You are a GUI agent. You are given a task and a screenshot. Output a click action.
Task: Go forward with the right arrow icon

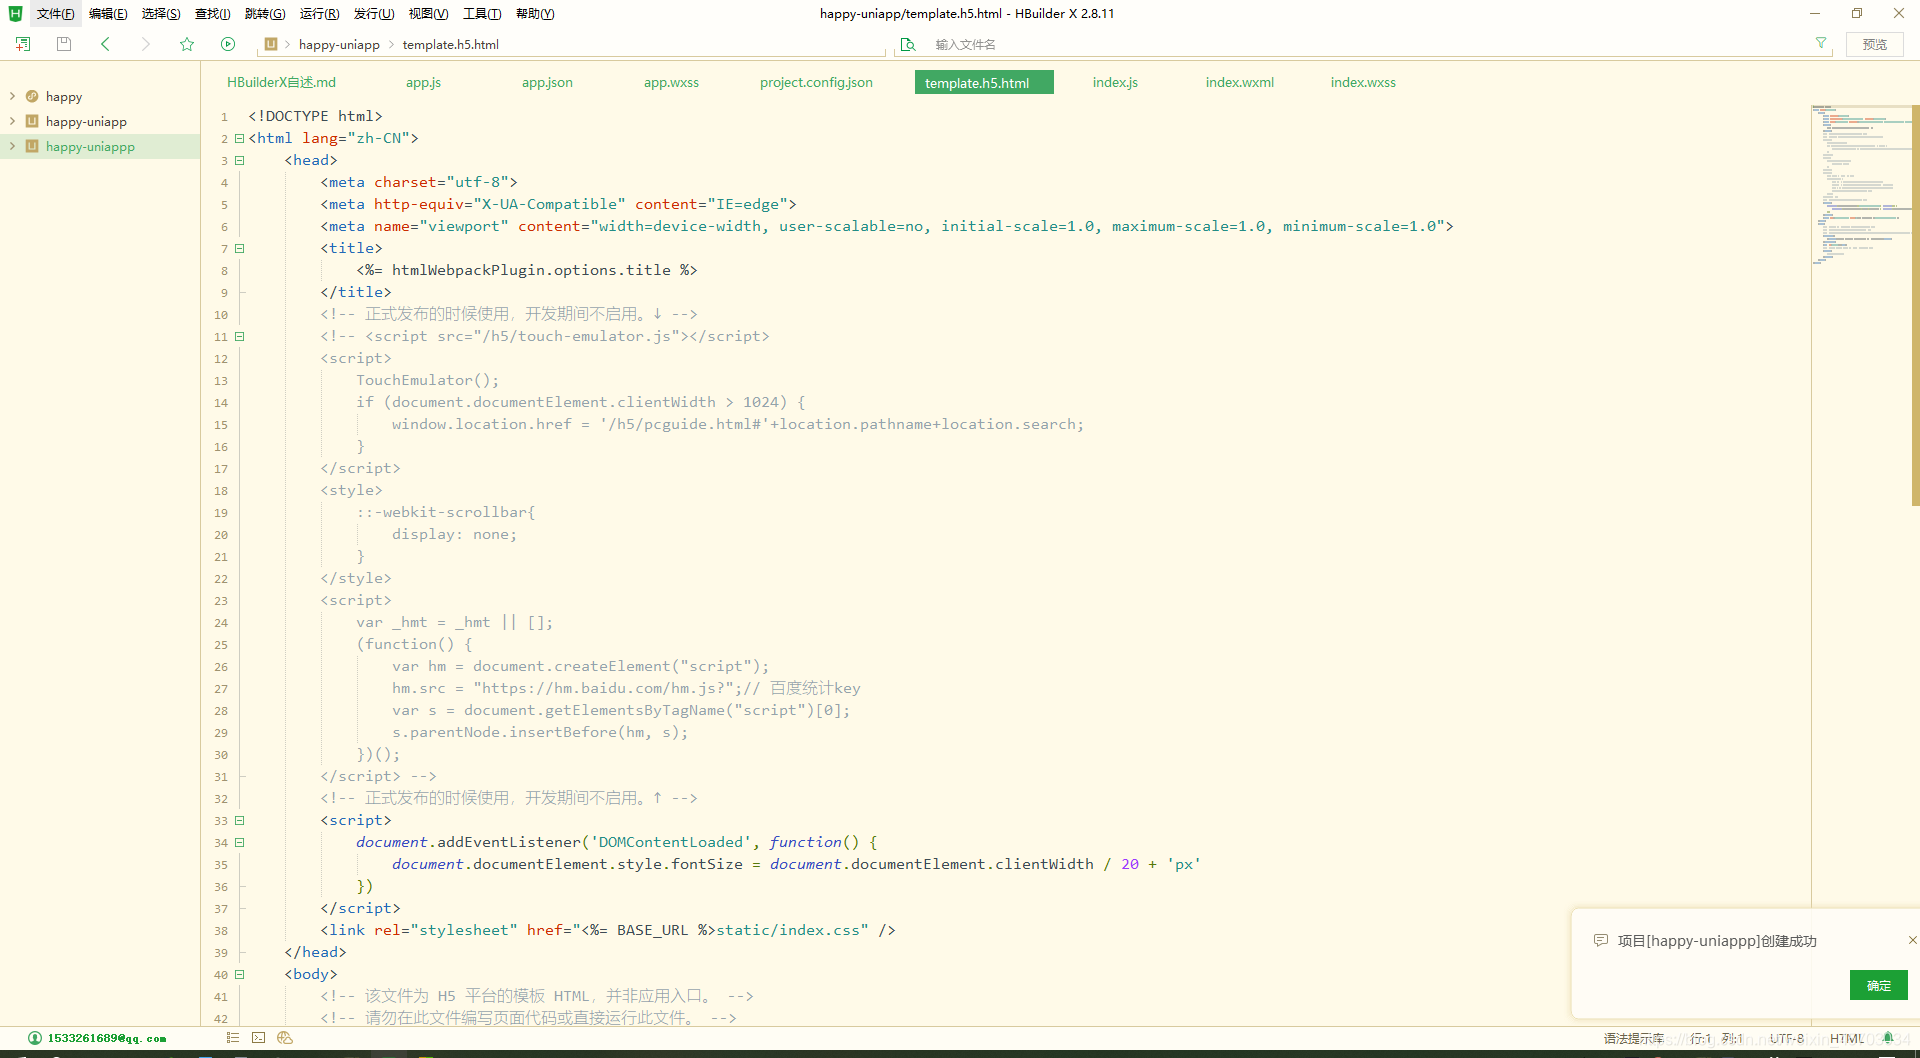click(x=146, y=44)
